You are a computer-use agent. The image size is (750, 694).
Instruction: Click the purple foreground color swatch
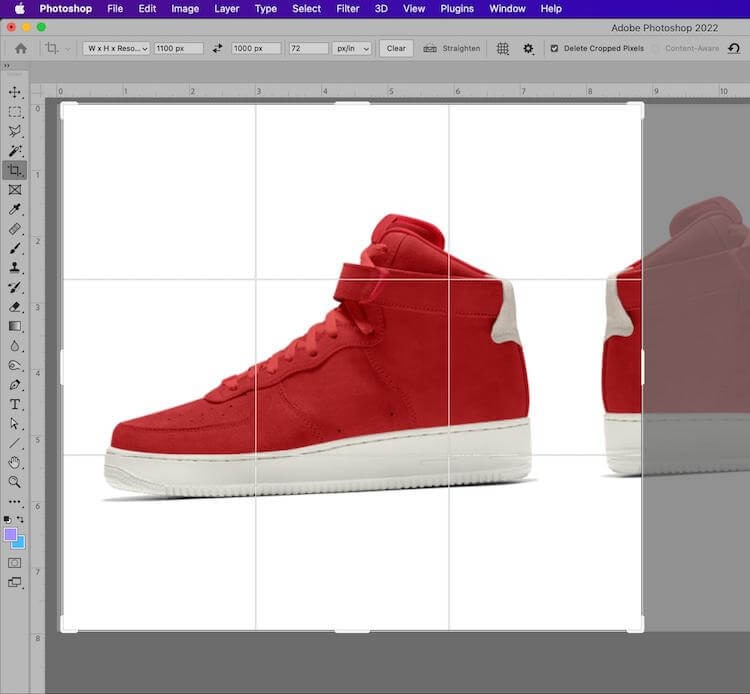(x=11, y=535)
